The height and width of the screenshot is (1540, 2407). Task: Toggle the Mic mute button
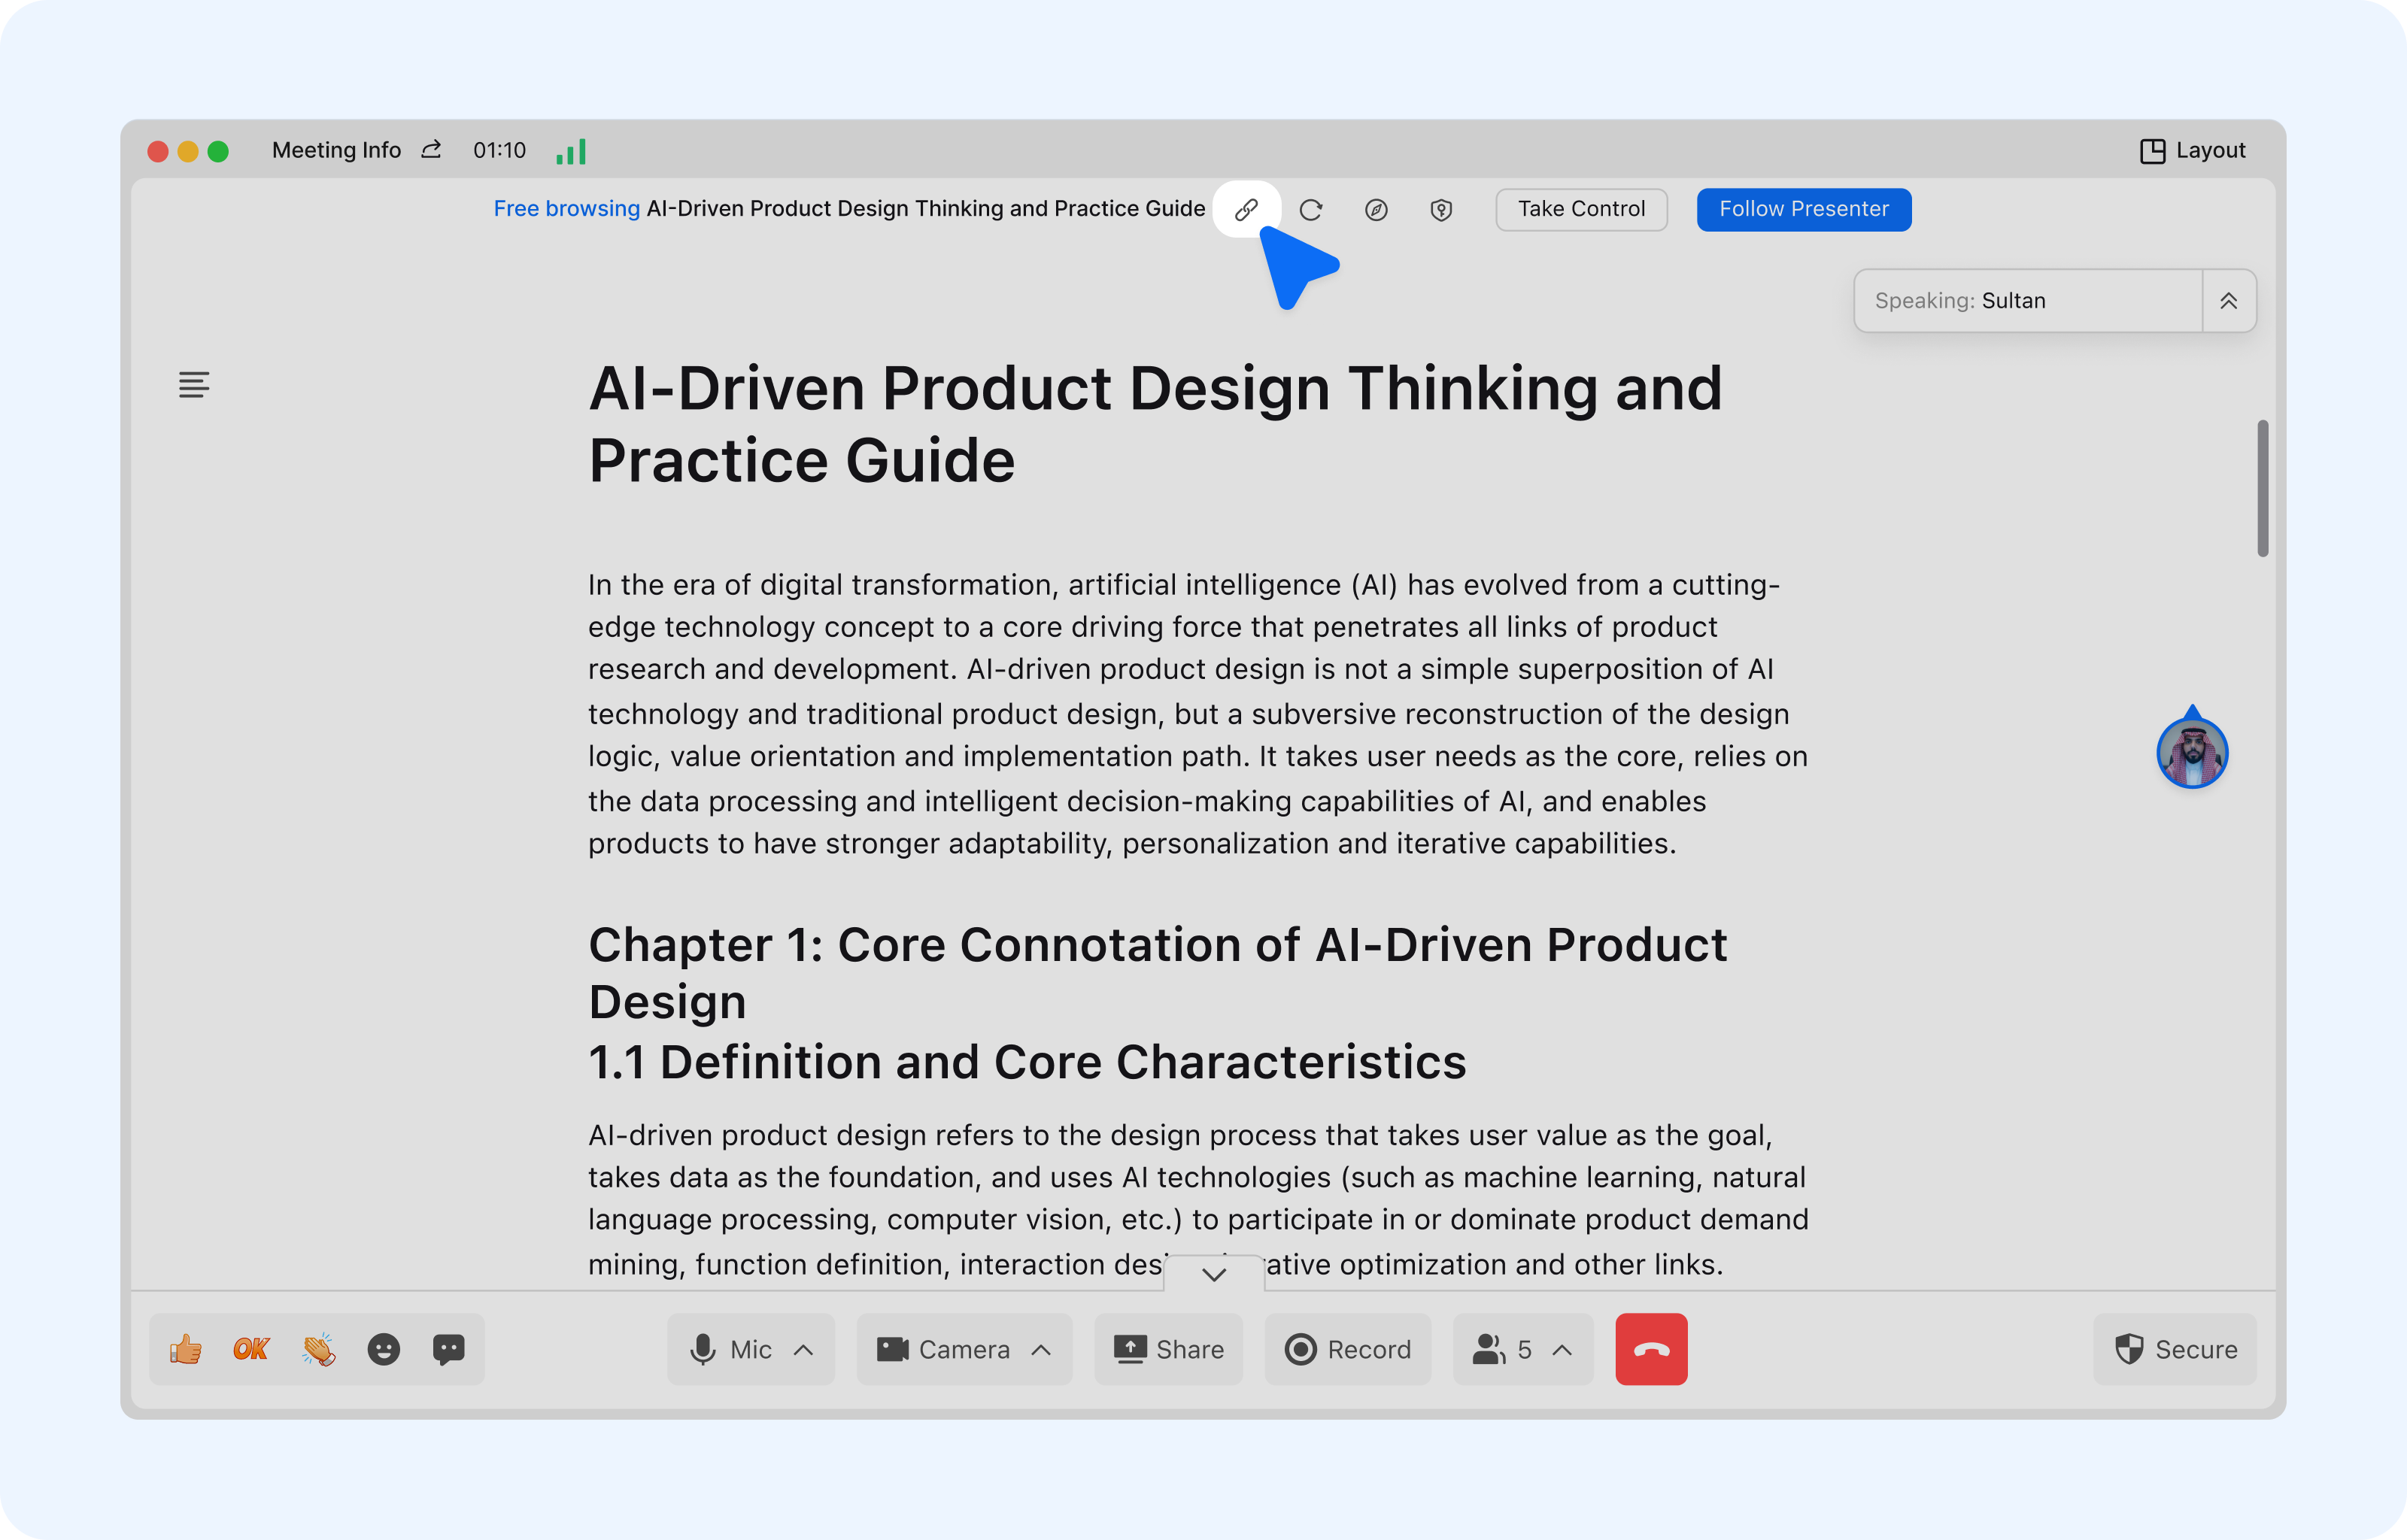click(x=730, y=1349)
